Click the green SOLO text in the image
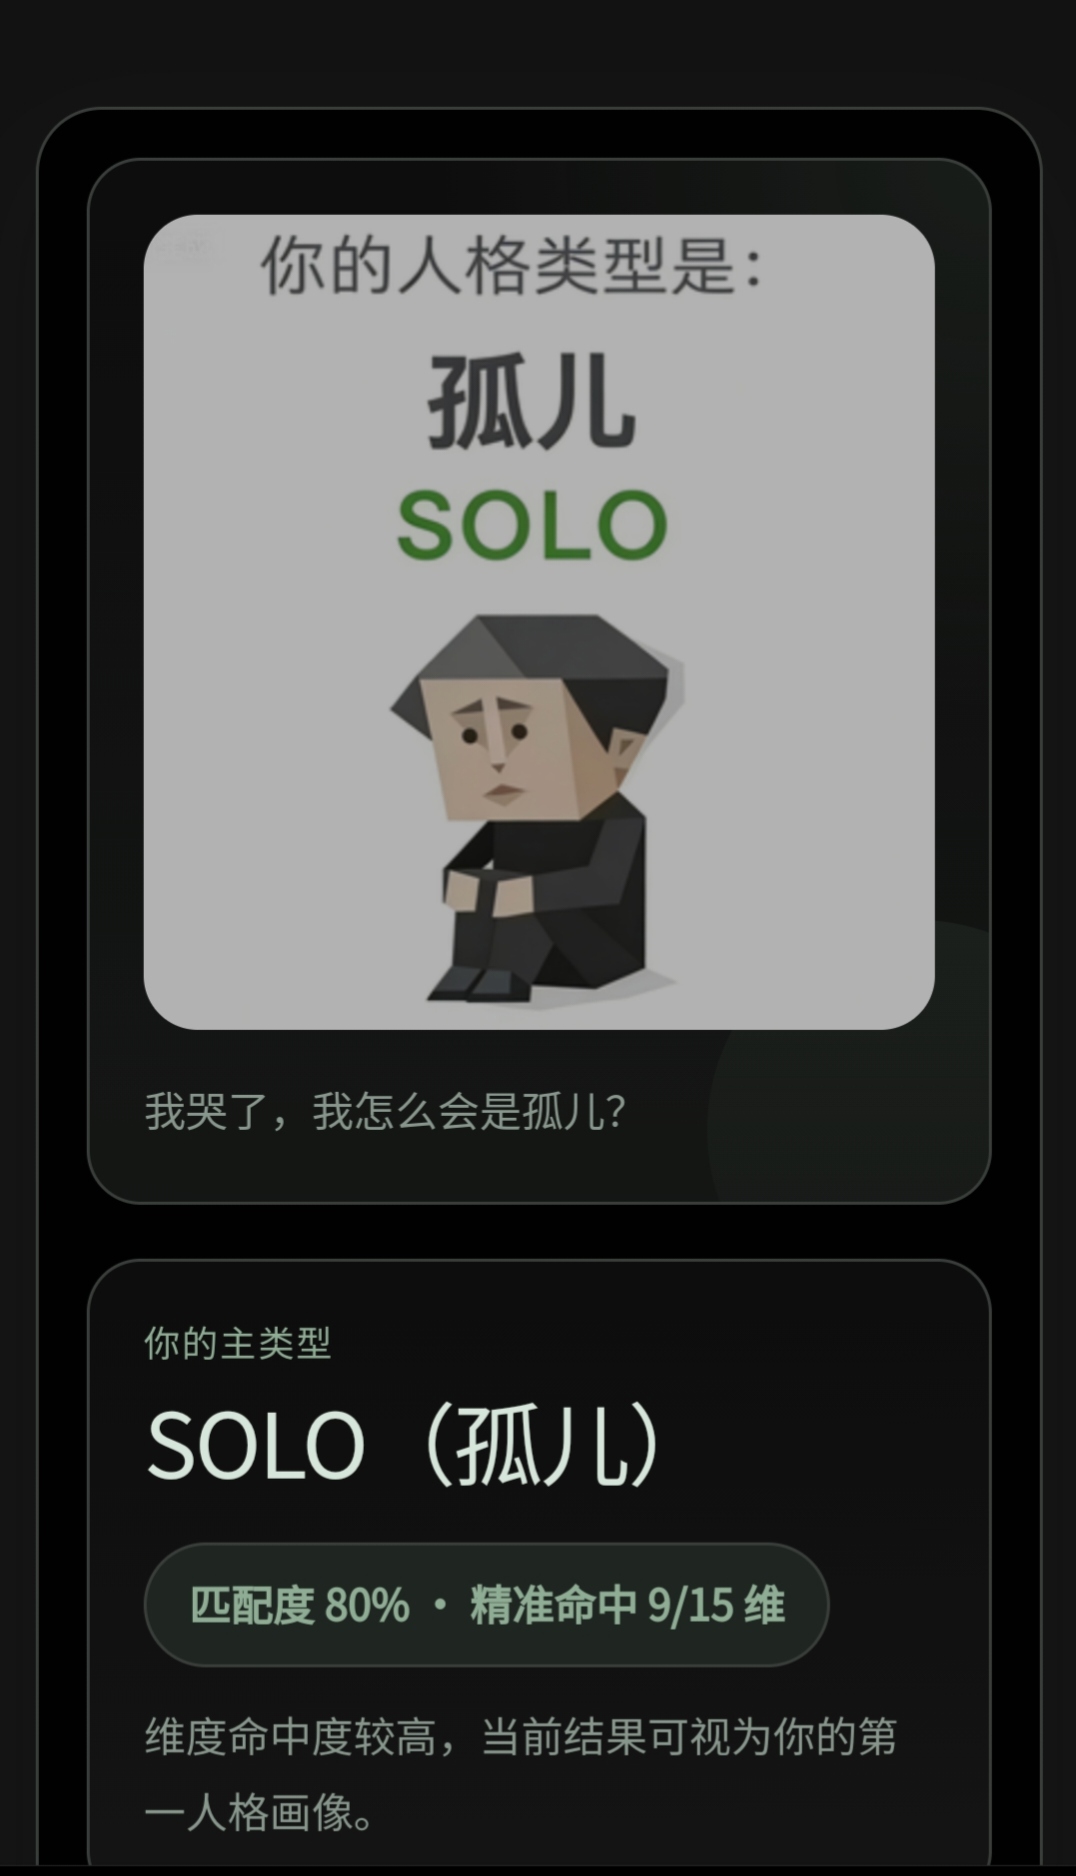The image size is (1076, 1876). tap(532, 525)
